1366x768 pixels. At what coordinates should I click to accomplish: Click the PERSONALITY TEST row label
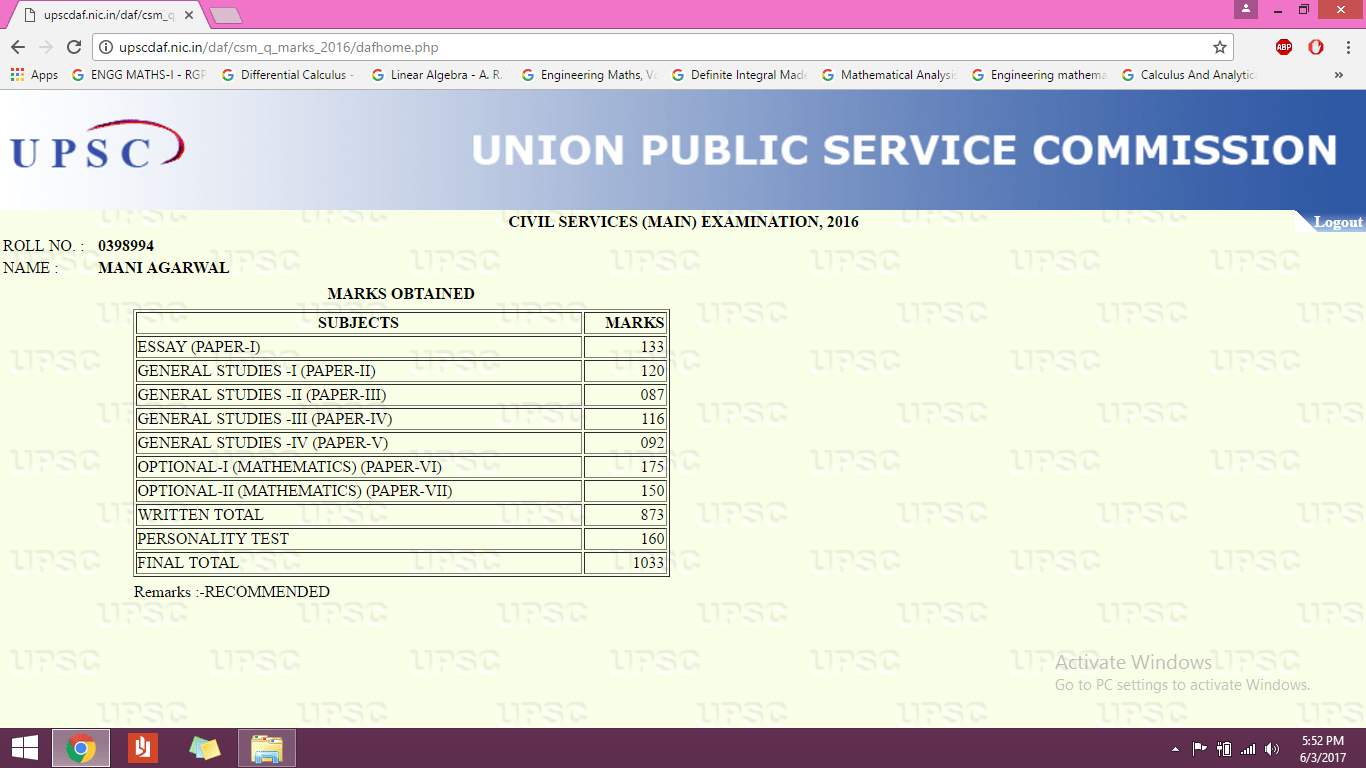point(213,539)
